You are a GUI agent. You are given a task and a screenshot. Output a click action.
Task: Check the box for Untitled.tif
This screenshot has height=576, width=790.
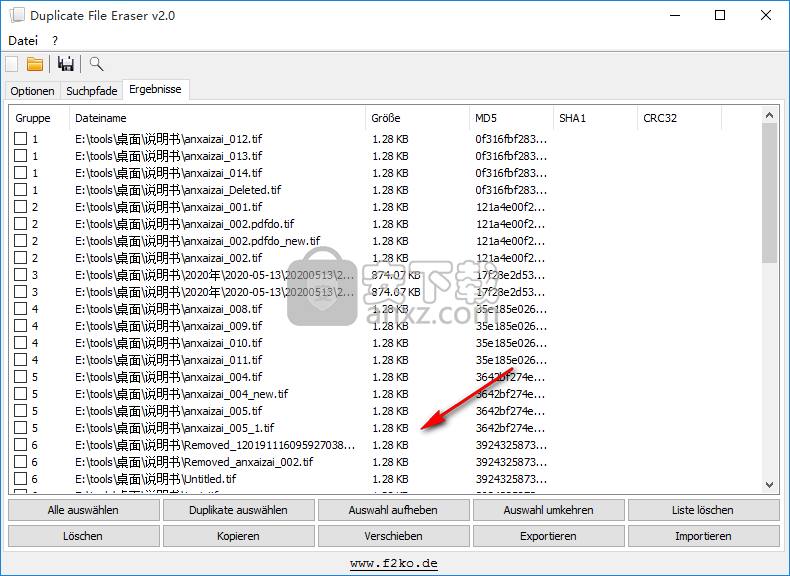coord(20,479)
